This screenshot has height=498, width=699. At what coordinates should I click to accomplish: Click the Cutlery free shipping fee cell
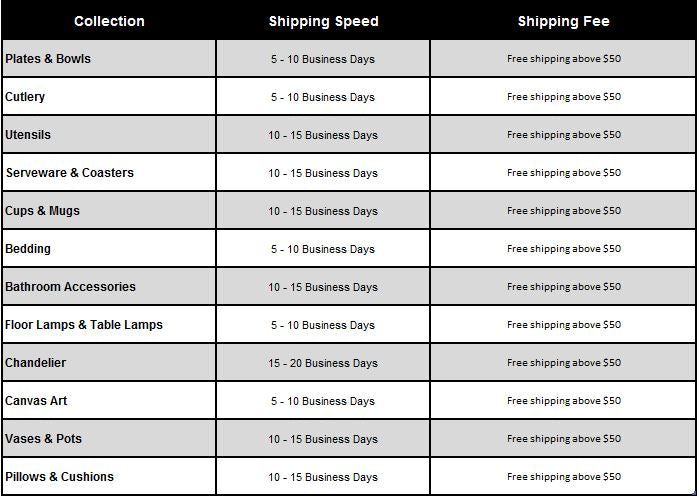(x=564, y=97)
